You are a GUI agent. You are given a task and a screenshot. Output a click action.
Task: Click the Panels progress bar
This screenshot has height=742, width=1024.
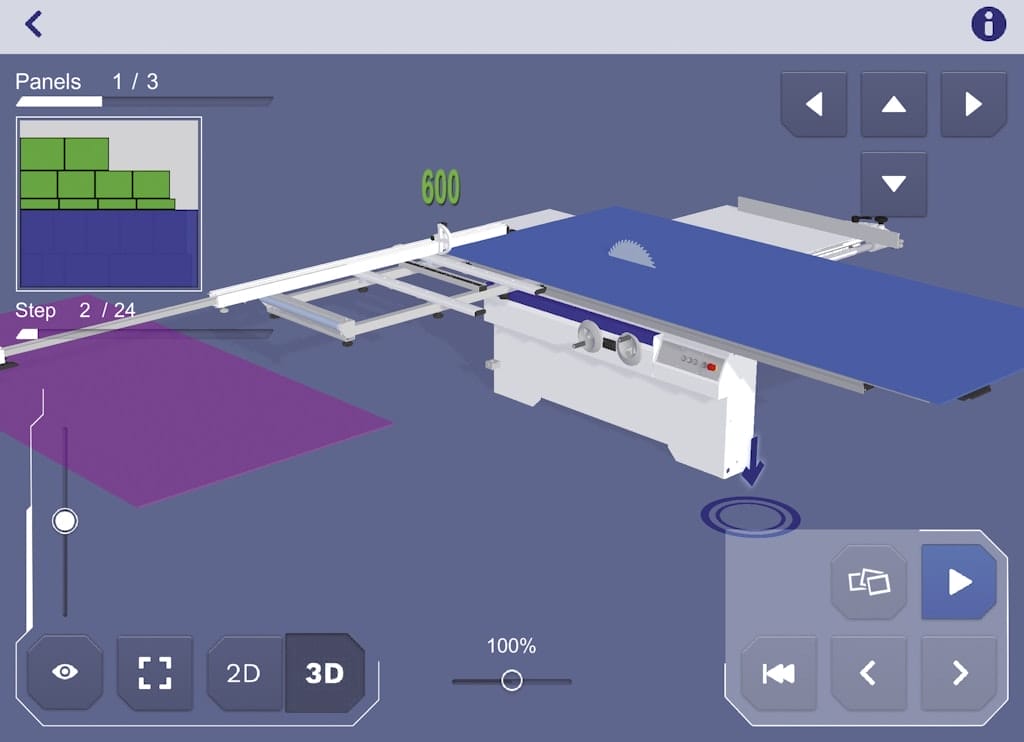point(144,101)
